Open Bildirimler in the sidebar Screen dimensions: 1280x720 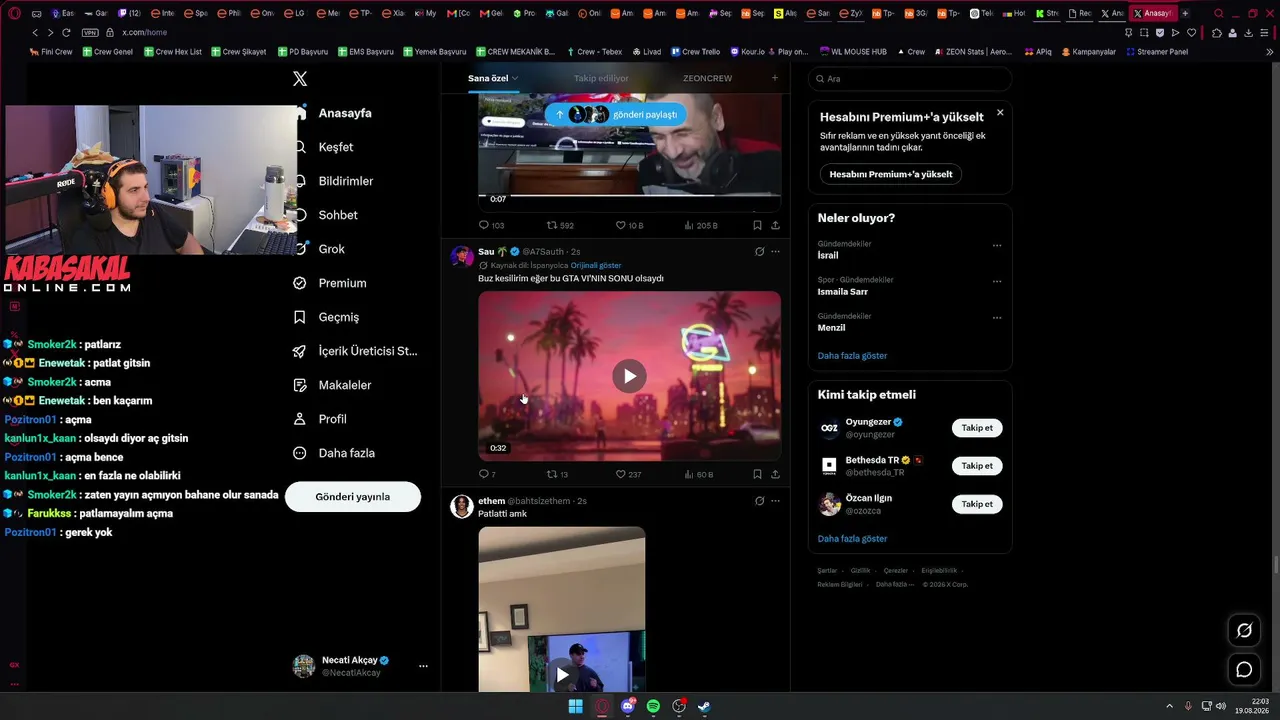(333, 181)
